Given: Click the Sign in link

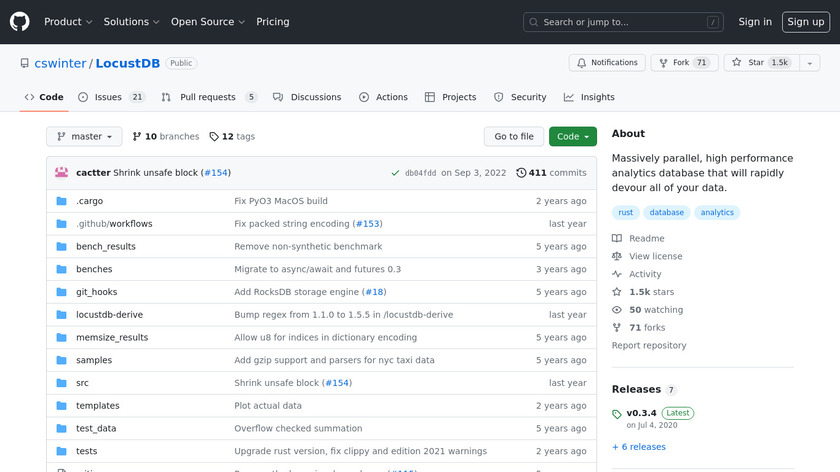Looking at the screenshot, I should (755, 22).
